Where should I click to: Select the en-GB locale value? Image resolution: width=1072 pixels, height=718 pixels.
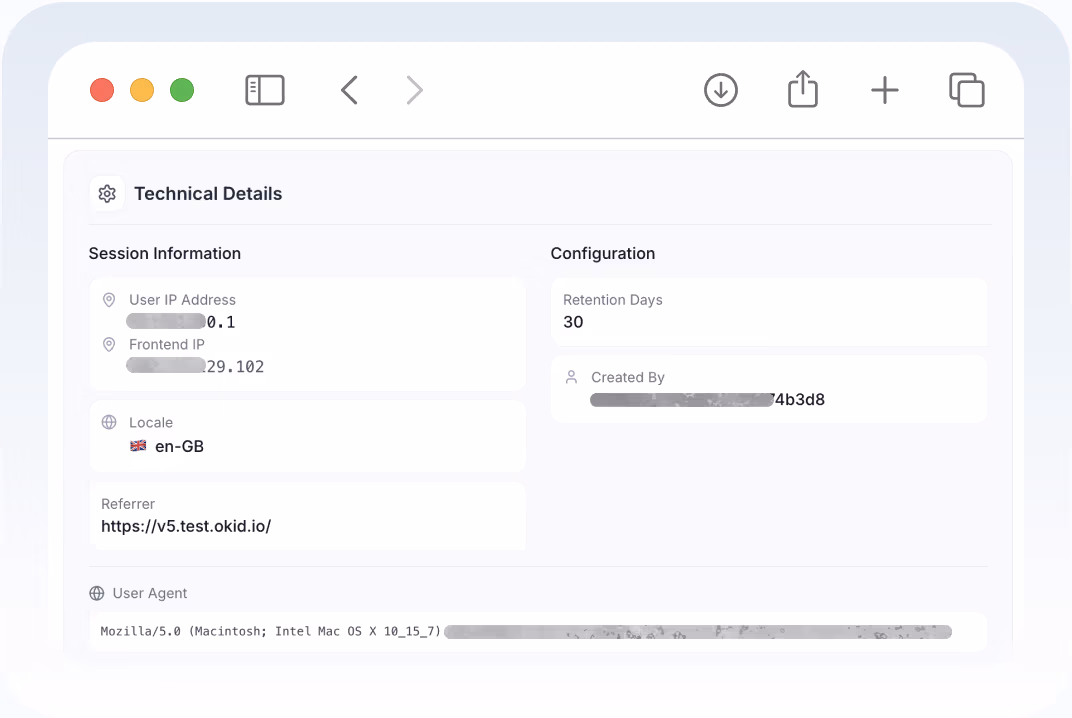click(180, 447)
